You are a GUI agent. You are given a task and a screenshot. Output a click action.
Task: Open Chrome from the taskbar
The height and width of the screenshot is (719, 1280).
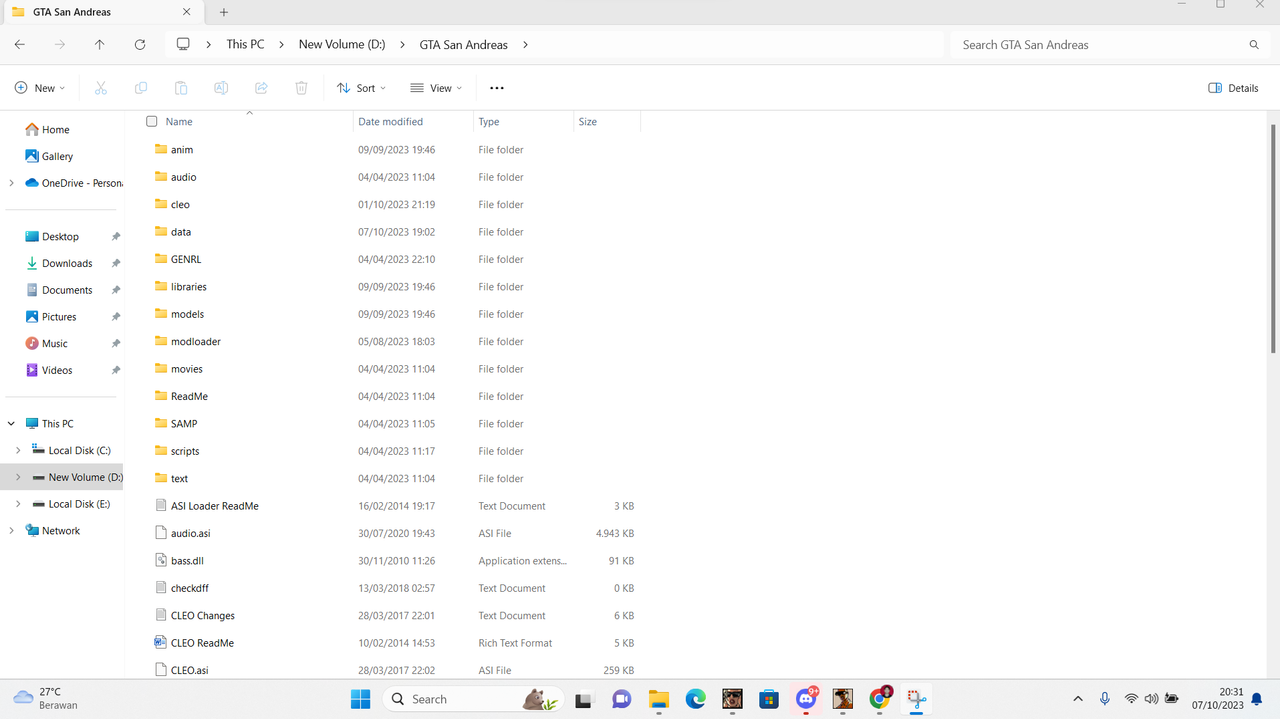[880, 699]
